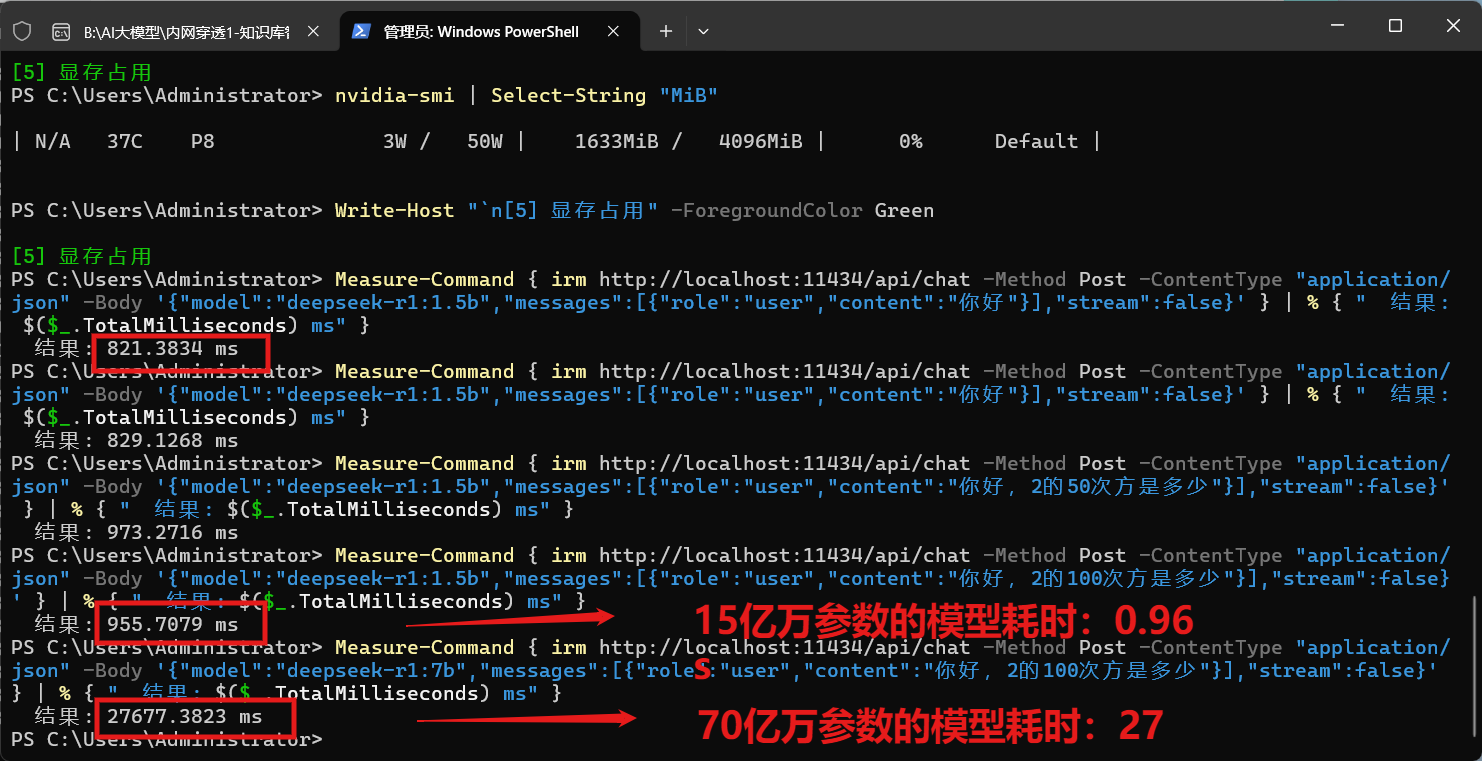Click the PowerShell icon on the admin tab
The height and width of the screenshot is (761, 1482).
click(362, 31)
